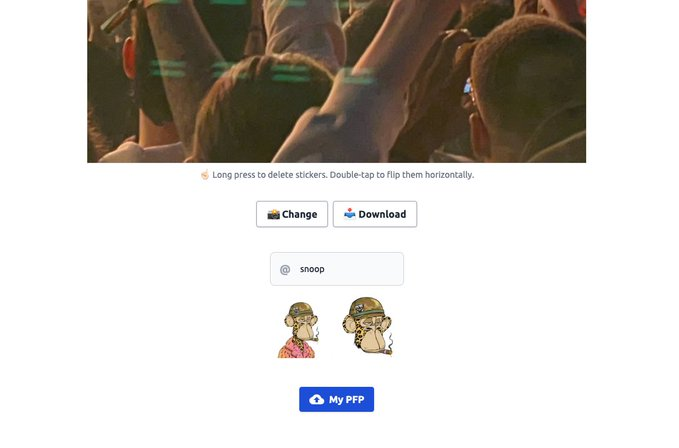Click the cigar smoke on the ape head sticker
Viewport: 679px width, 448px height.
click(x=390, y=342)
